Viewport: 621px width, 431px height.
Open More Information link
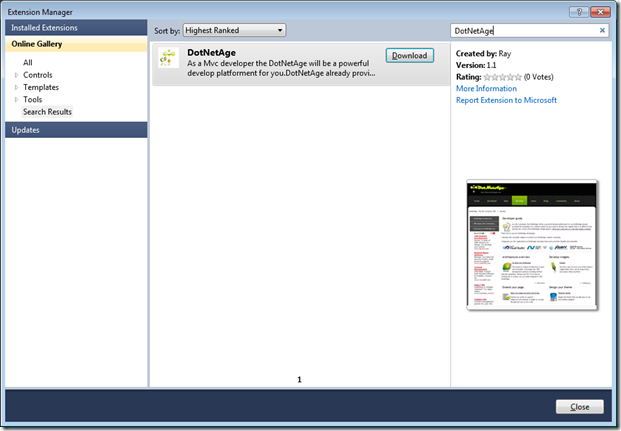click(486, 88)
